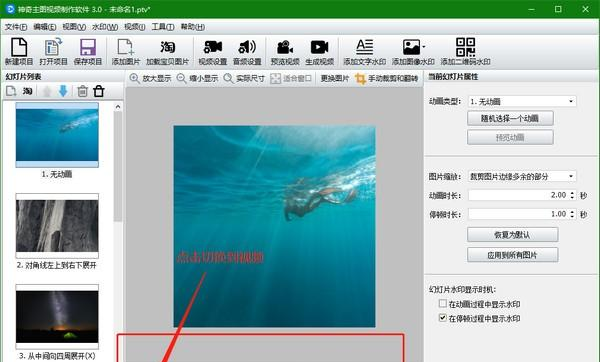600x362 pixels.
Task: Expand the 动画类型 animation type dropdown
Action: coord(571,101)
